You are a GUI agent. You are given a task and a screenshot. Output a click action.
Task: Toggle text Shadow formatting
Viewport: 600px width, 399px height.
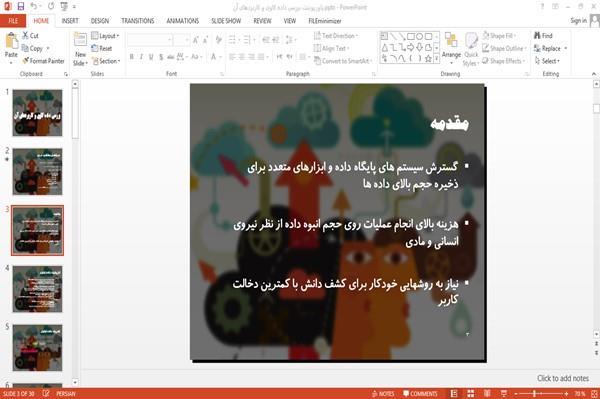[x=161, y=57]
